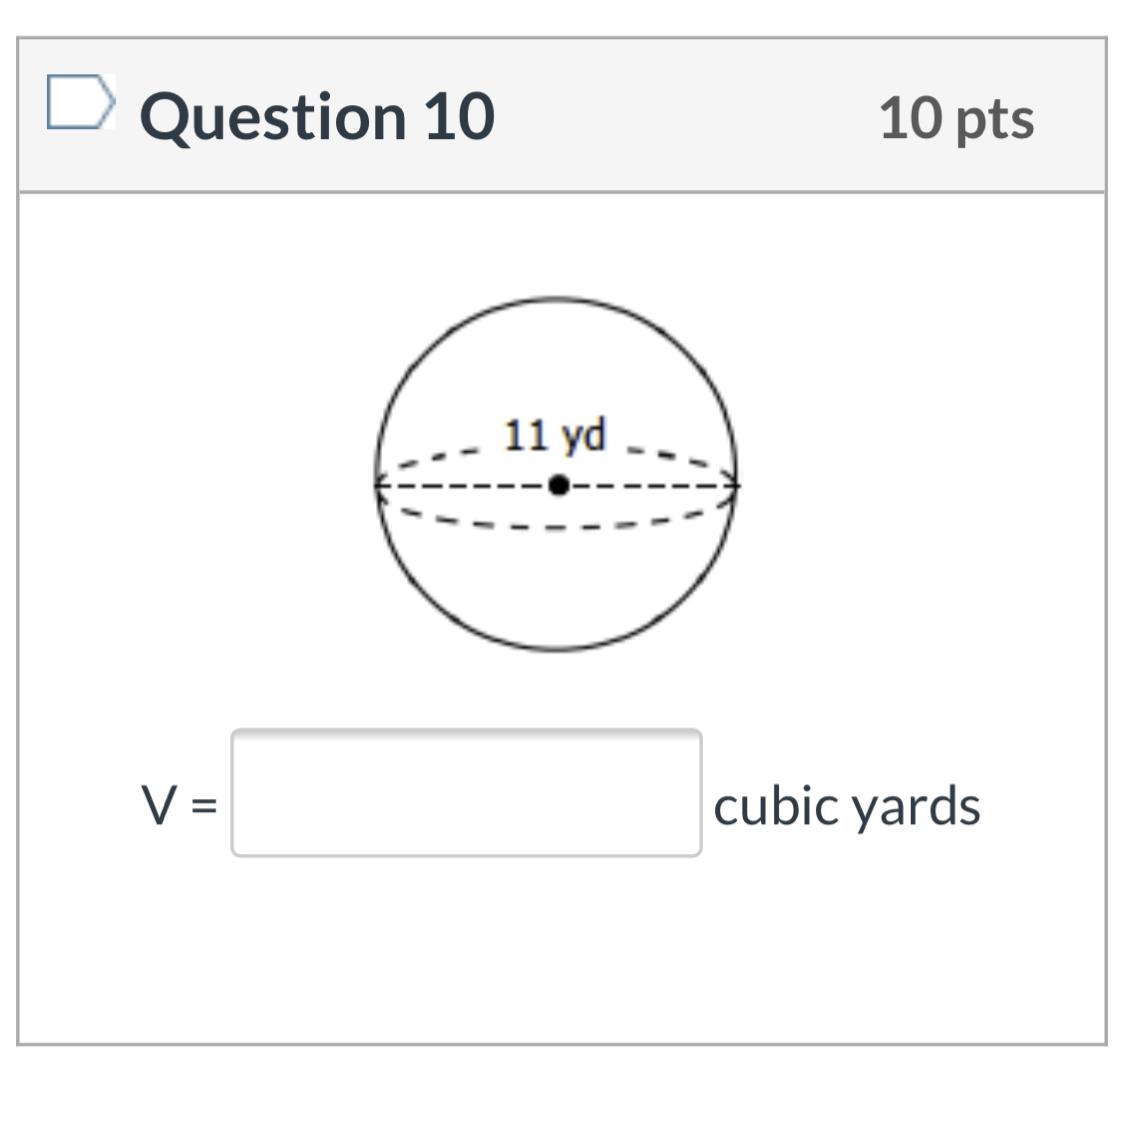Screen dimensions: 1122x1124
Task: Click the right arrowhead of the diameter line
Action: click(732, 486)
